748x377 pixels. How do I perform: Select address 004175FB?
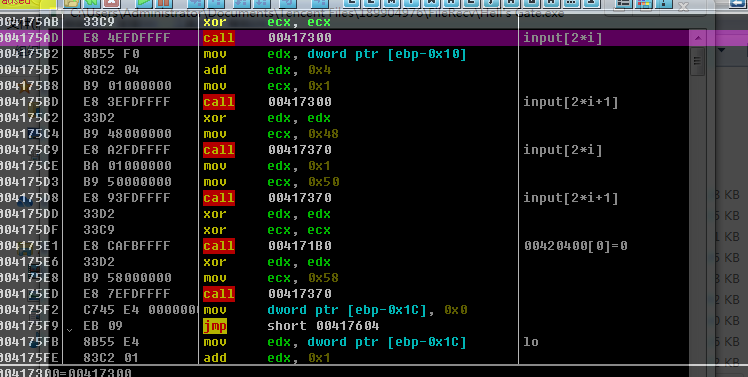click(x=29, y=342)
